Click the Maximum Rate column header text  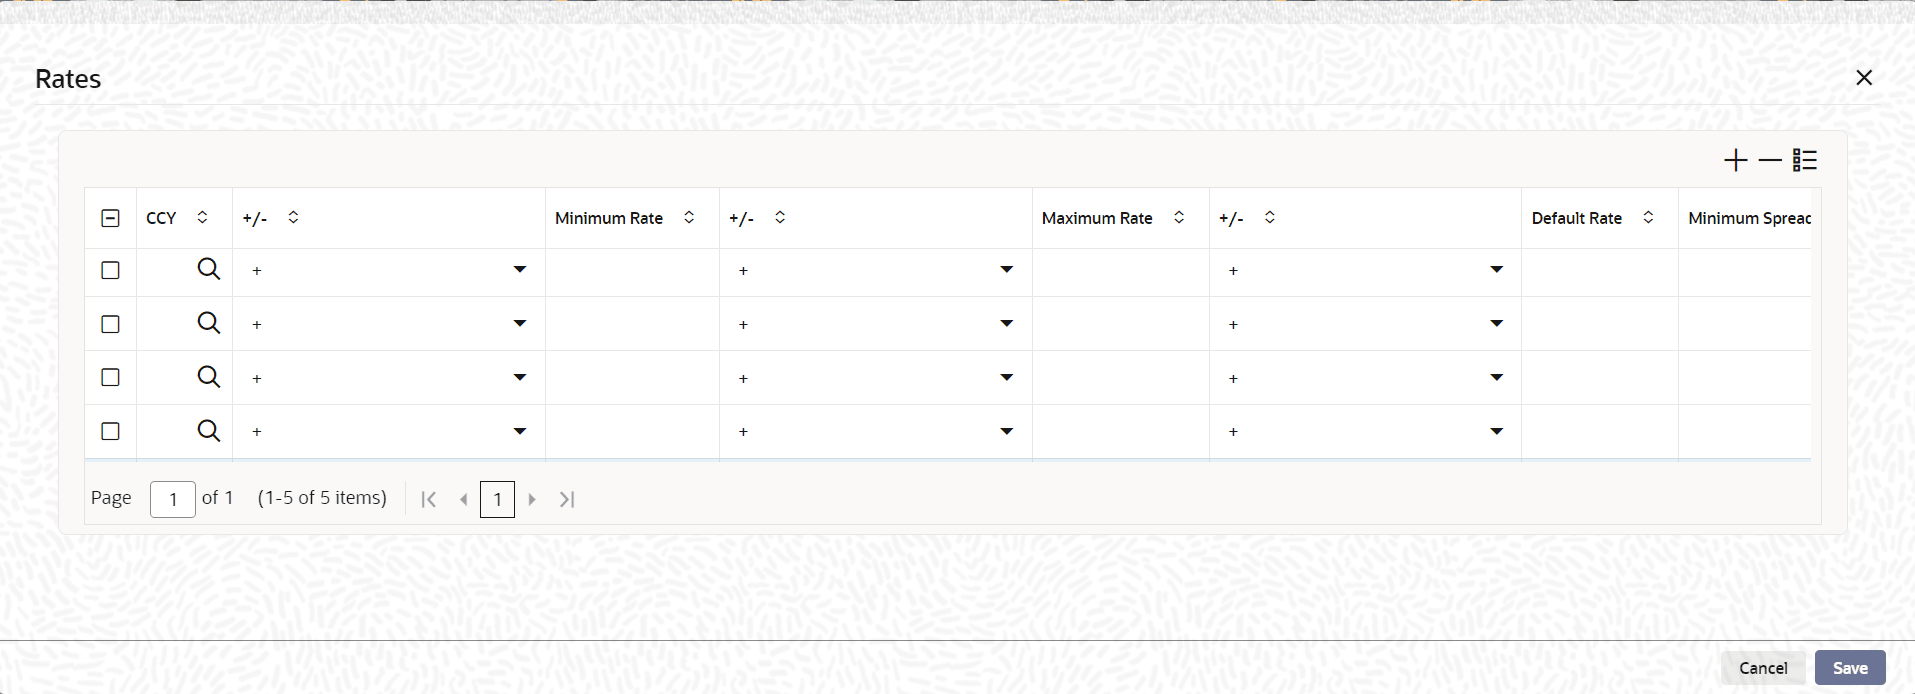point(1097,218)
